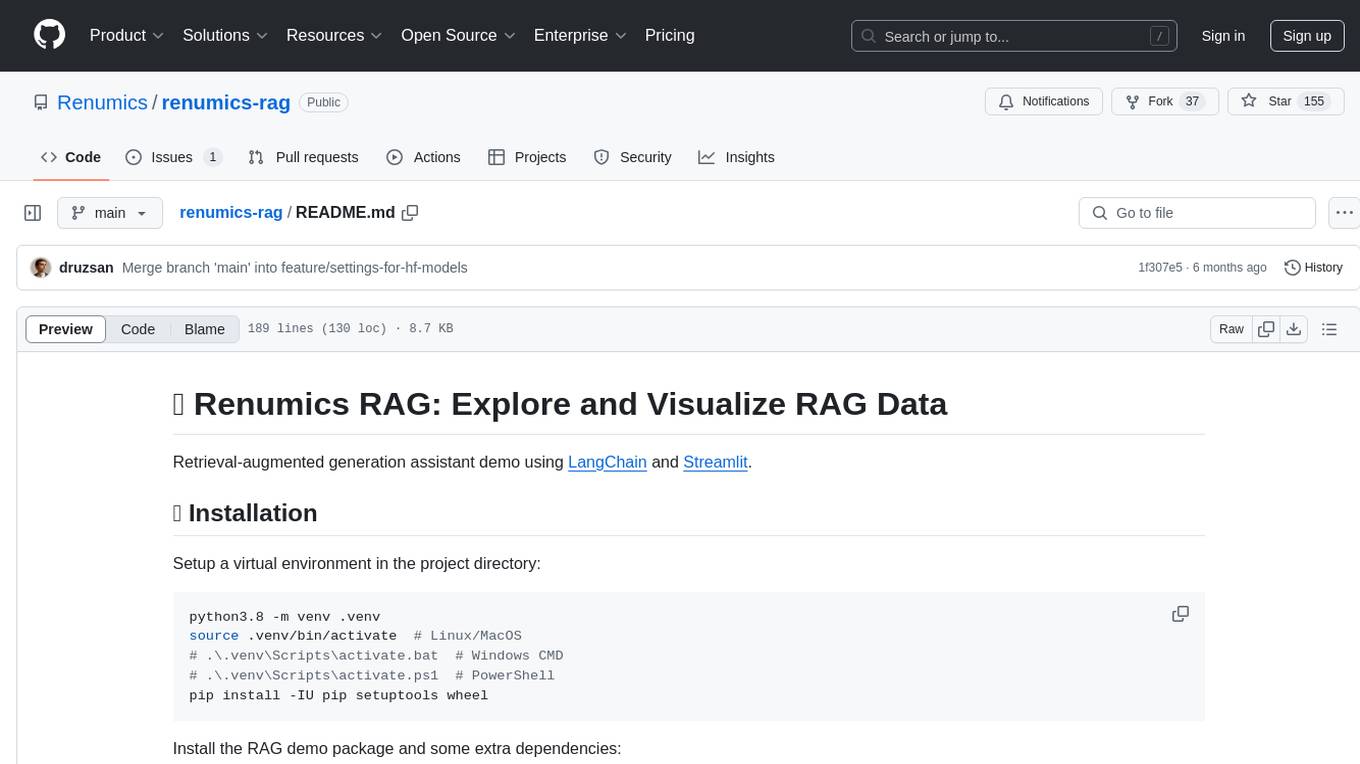The image size is (1360, 764).
Task: Open the Product menu
Action: (127, 35)
